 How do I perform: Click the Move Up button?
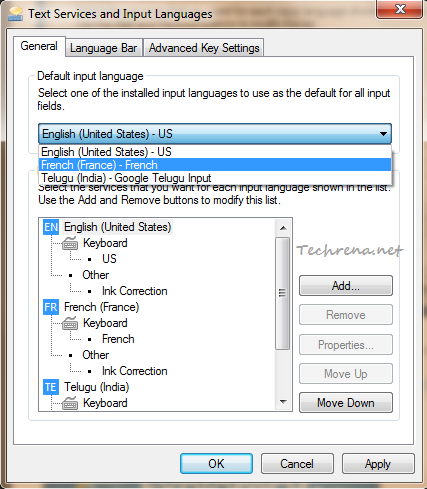pyautogui.click(x=346, y=374)
